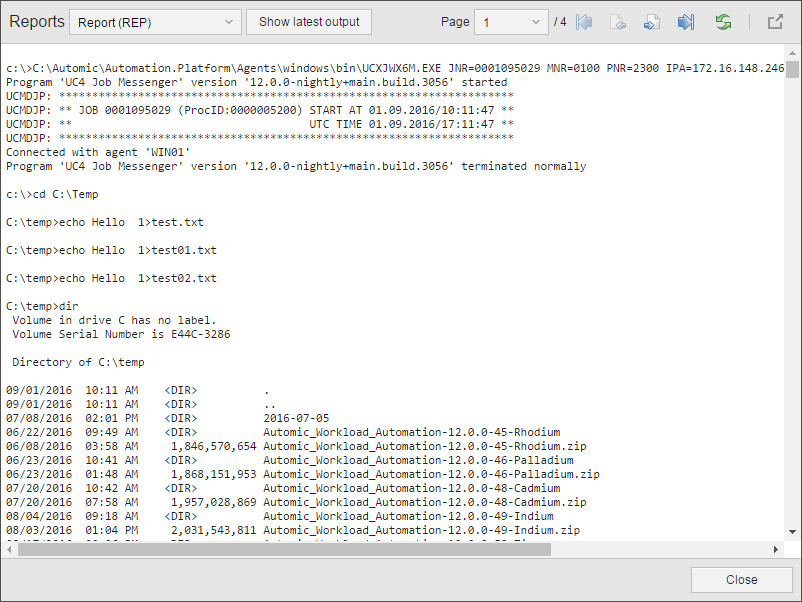
Task: Go to the next report page
Action: [652, 22]
